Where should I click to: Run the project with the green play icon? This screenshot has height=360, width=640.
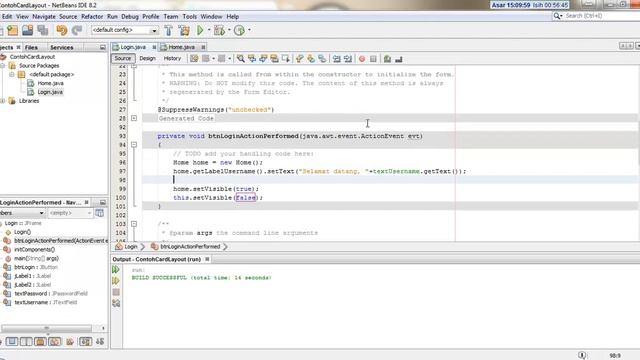pyautogui.click(x=200, y=30)
